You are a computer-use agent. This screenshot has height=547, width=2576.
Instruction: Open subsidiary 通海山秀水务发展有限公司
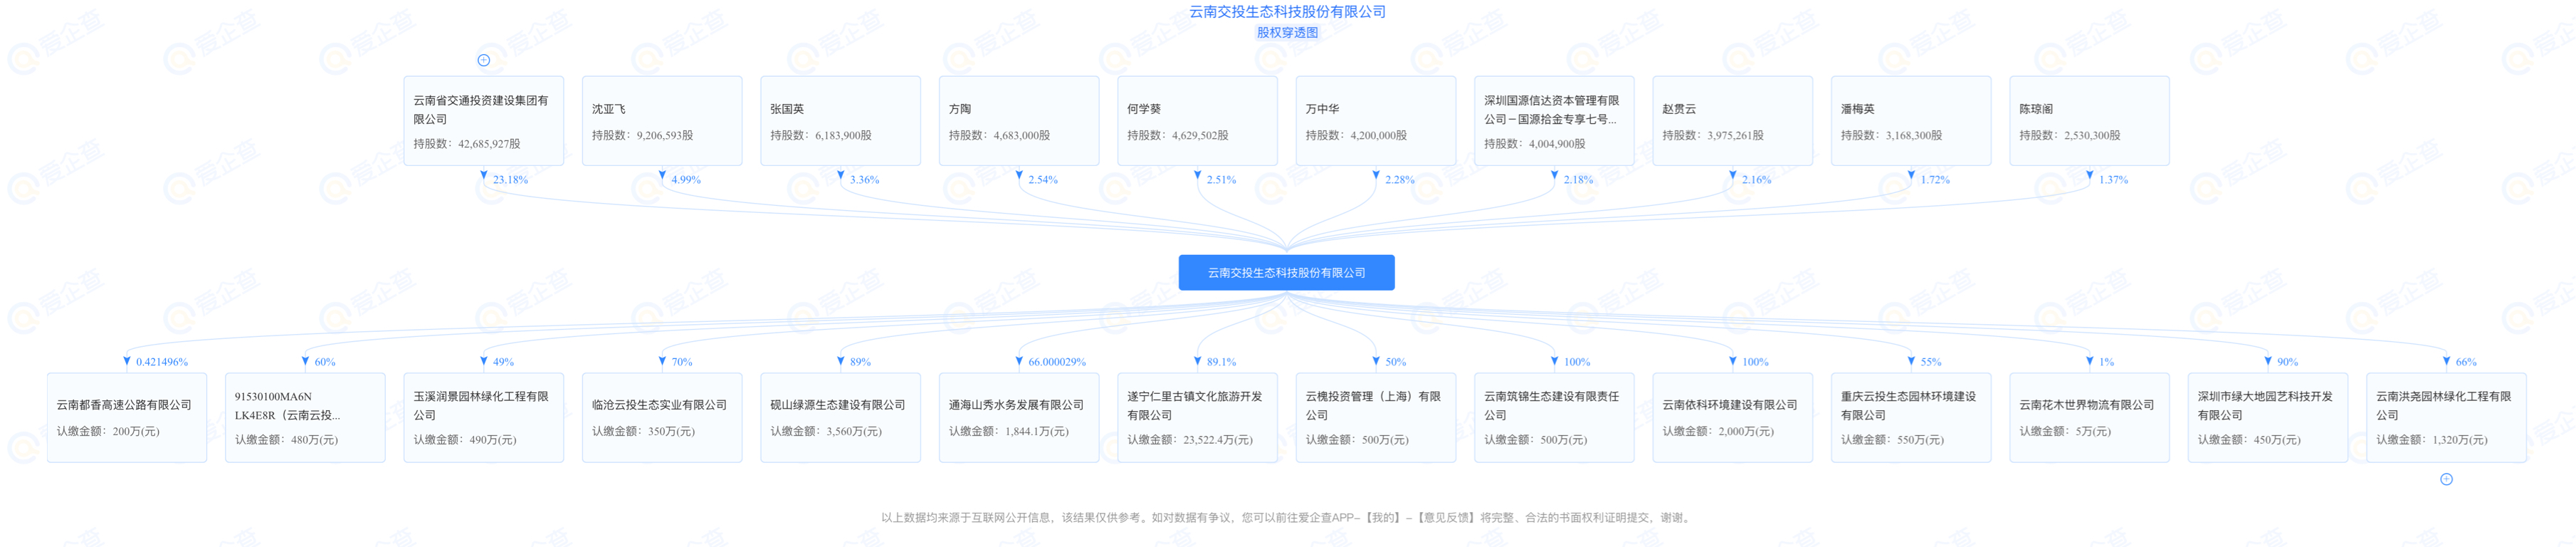pyautogui.click(x=1019, y=418)
